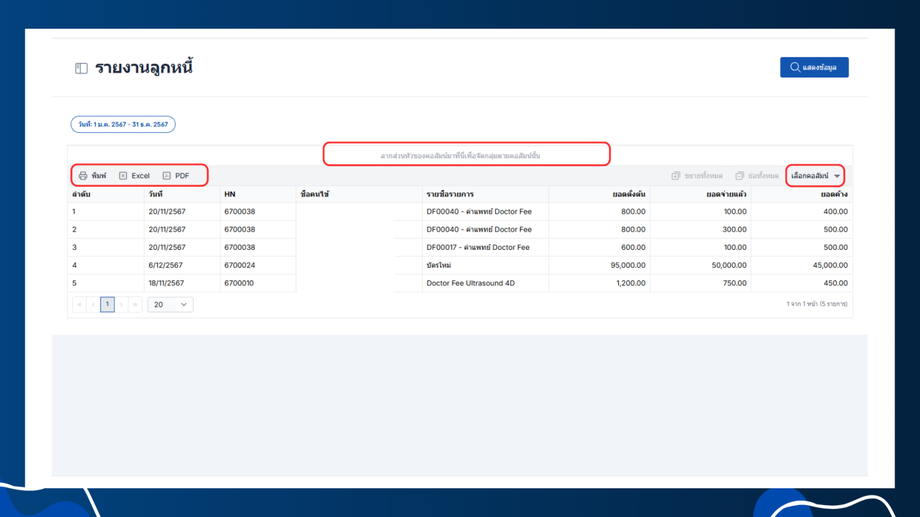This screenshot has height=517, width=920.
Task: Click the พิมพ์ print button
Action: pyautogui.click(x=93, y=175)
